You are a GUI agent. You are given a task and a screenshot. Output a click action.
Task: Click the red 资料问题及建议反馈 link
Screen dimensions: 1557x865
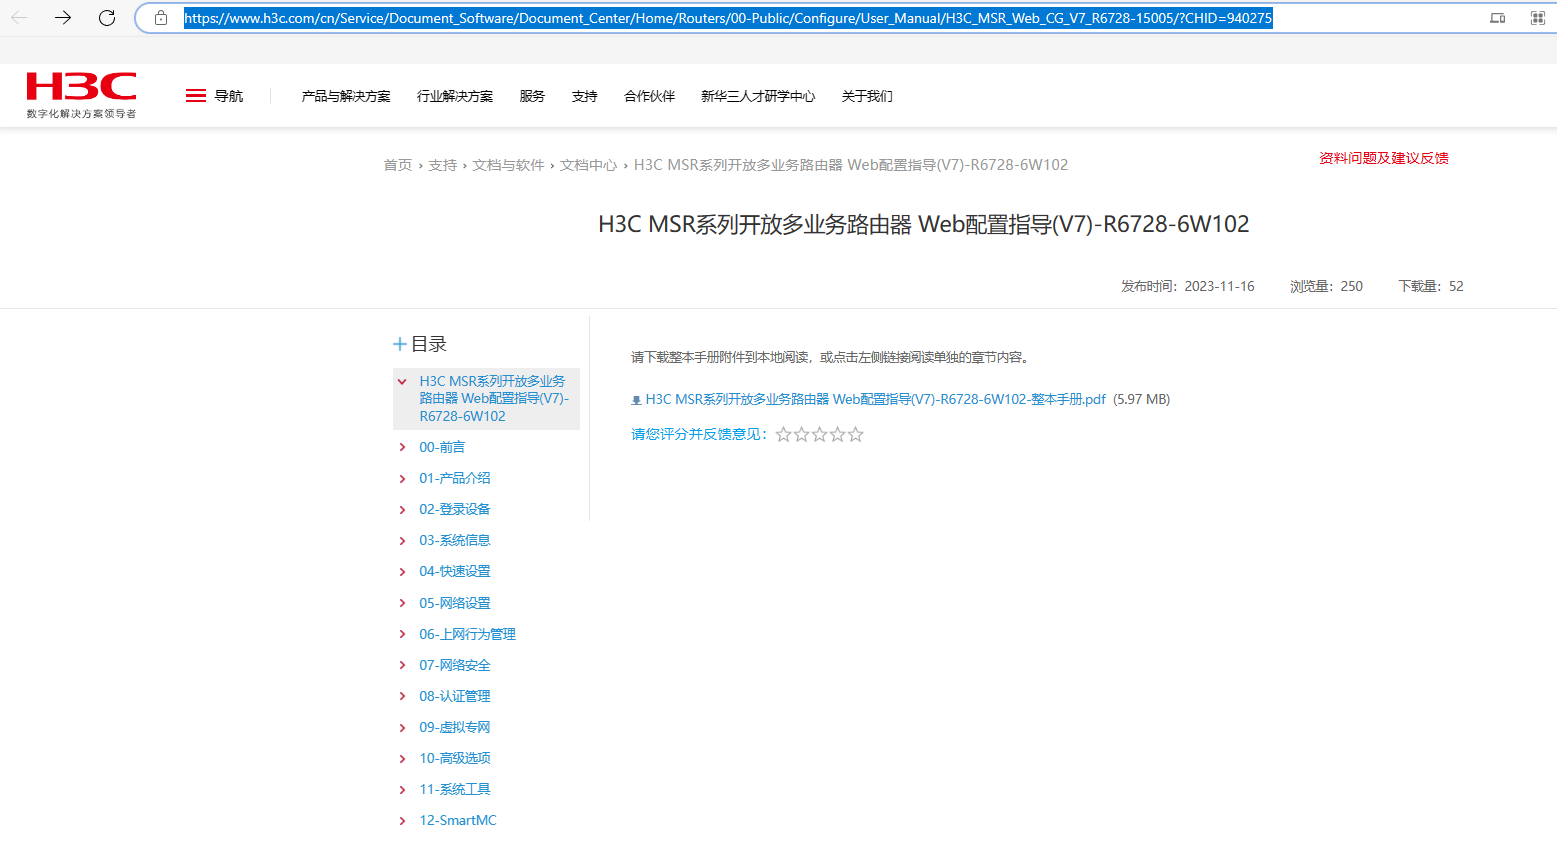[1384, 158]
